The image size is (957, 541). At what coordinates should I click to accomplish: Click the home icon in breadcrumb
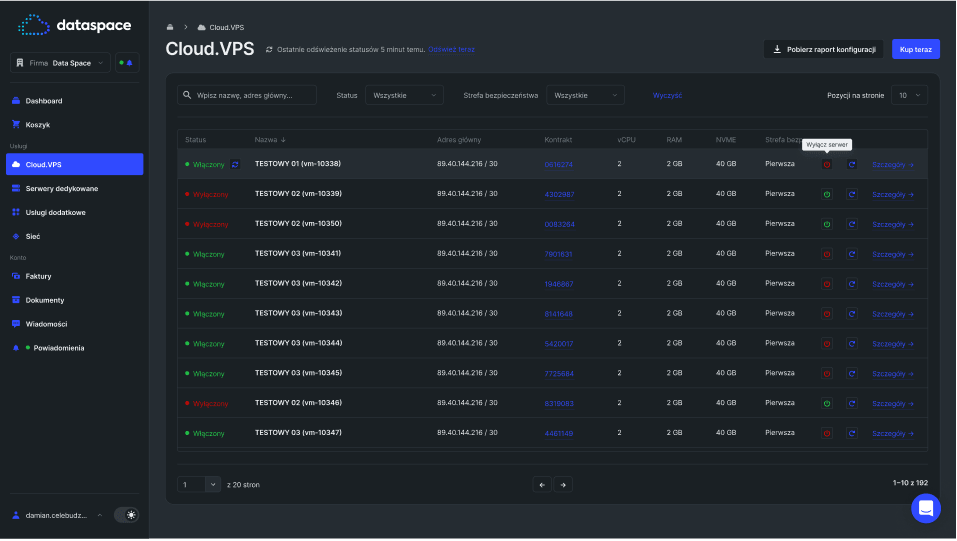point(170,27)
